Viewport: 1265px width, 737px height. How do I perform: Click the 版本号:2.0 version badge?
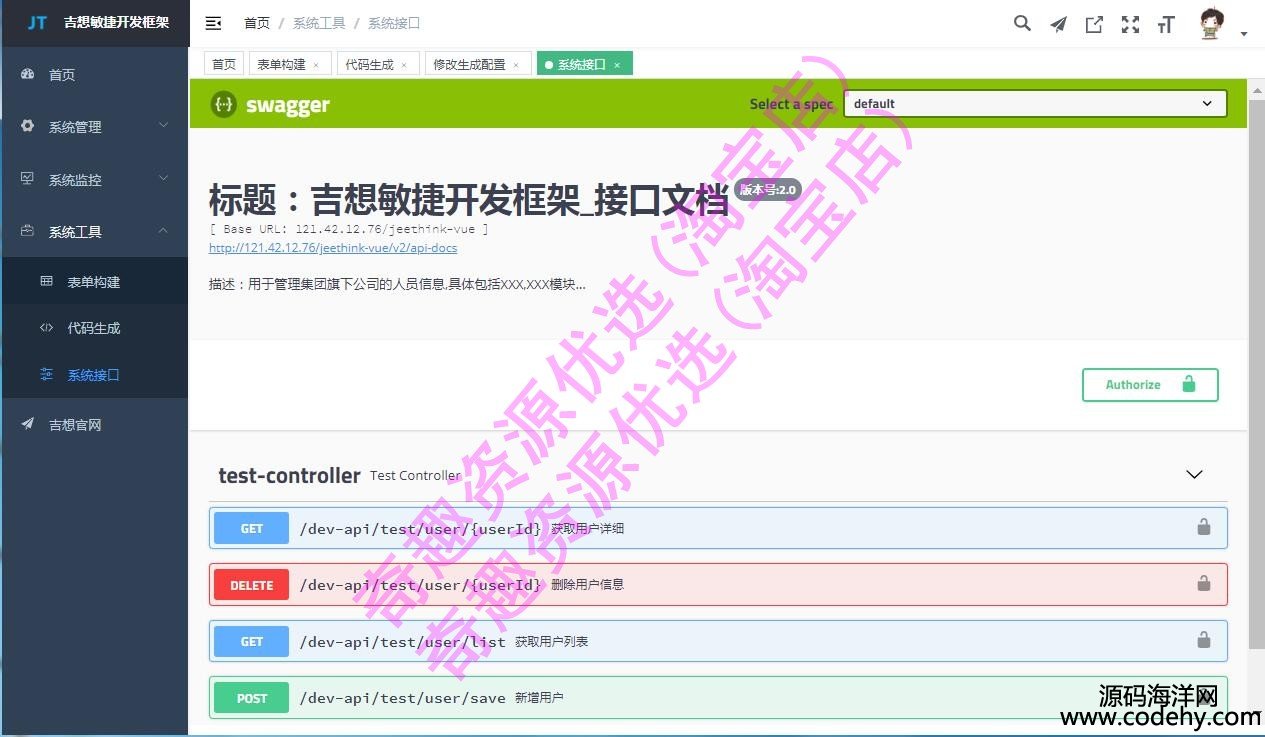(x=767, y=190)
